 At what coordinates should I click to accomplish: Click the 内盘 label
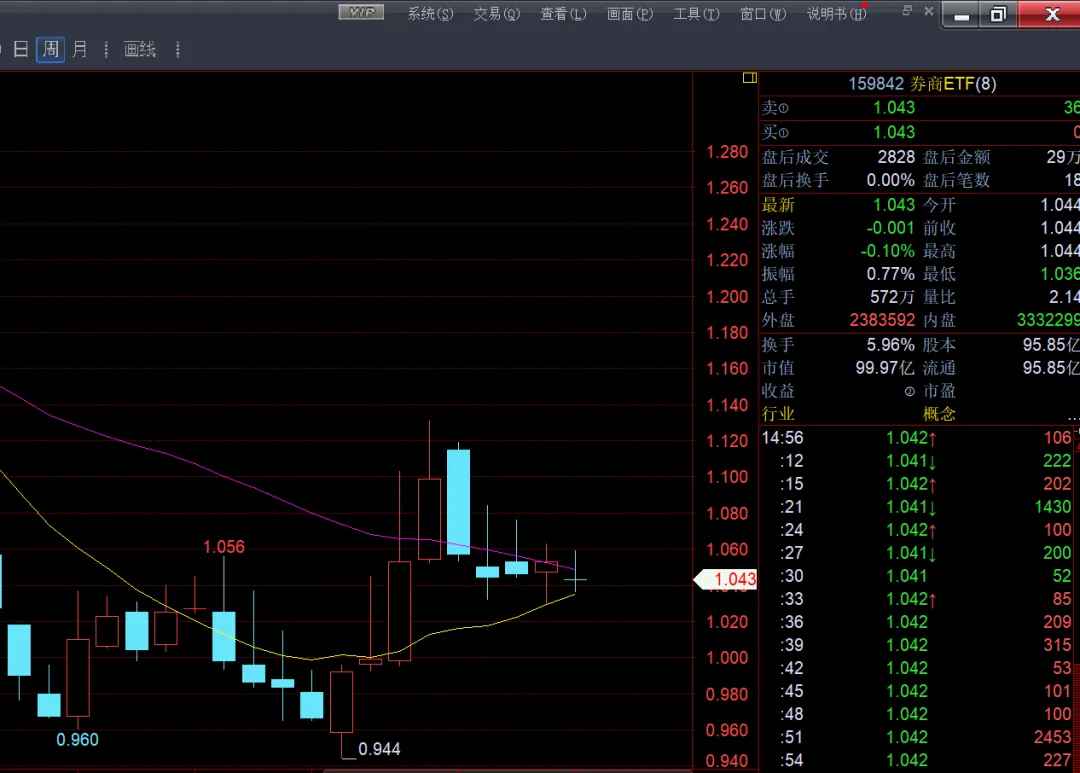click(939, 320)
